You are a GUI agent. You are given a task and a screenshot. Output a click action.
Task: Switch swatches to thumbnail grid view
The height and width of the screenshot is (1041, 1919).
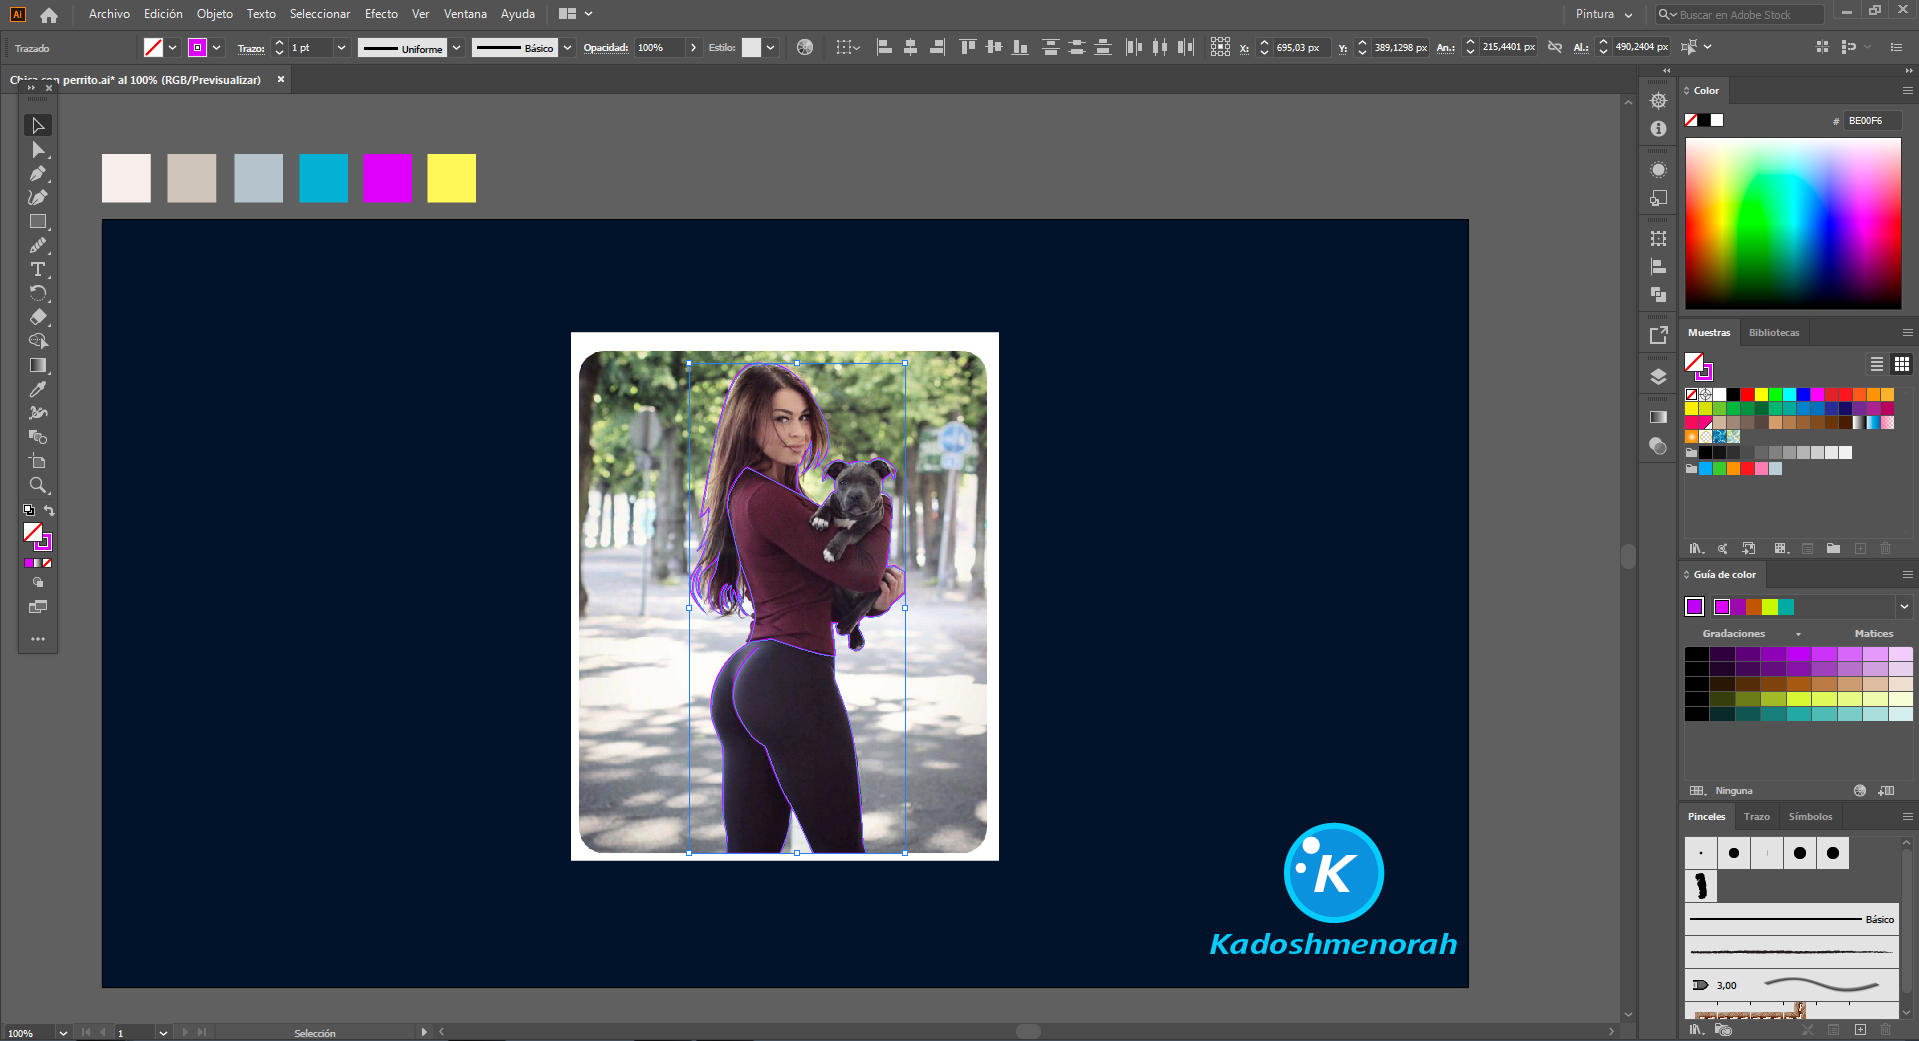(x=1902, y=364)
